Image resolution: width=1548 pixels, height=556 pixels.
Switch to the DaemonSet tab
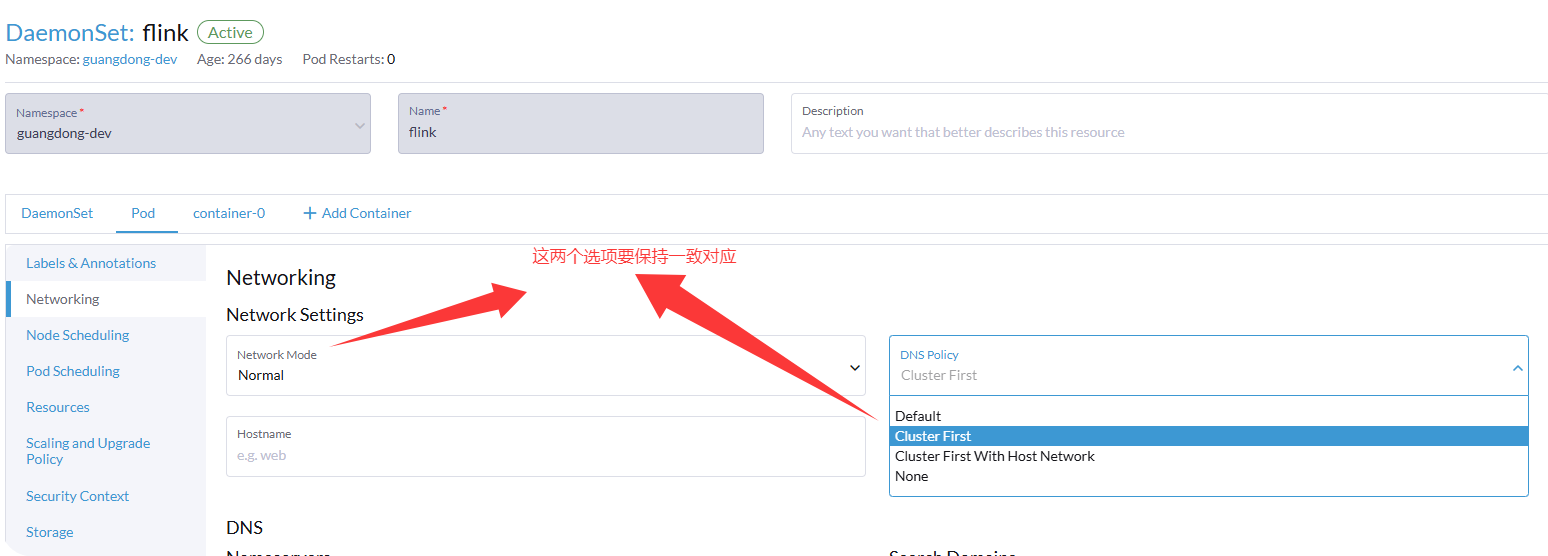[x=57, y=213]
